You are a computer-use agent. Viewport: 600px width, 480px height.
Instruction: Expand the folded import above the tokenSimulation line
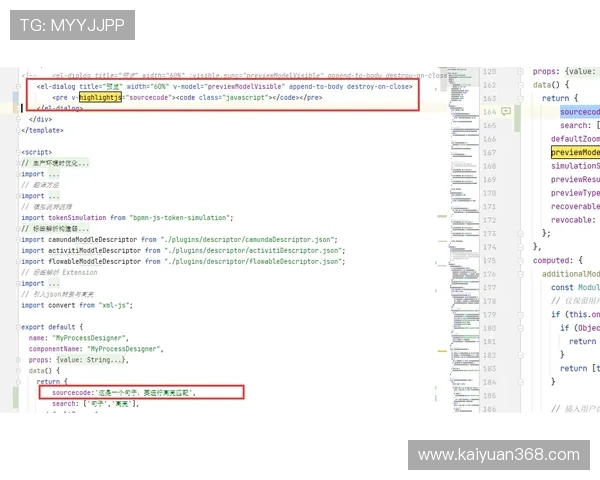pyautogui.click(x=52, y=195)
